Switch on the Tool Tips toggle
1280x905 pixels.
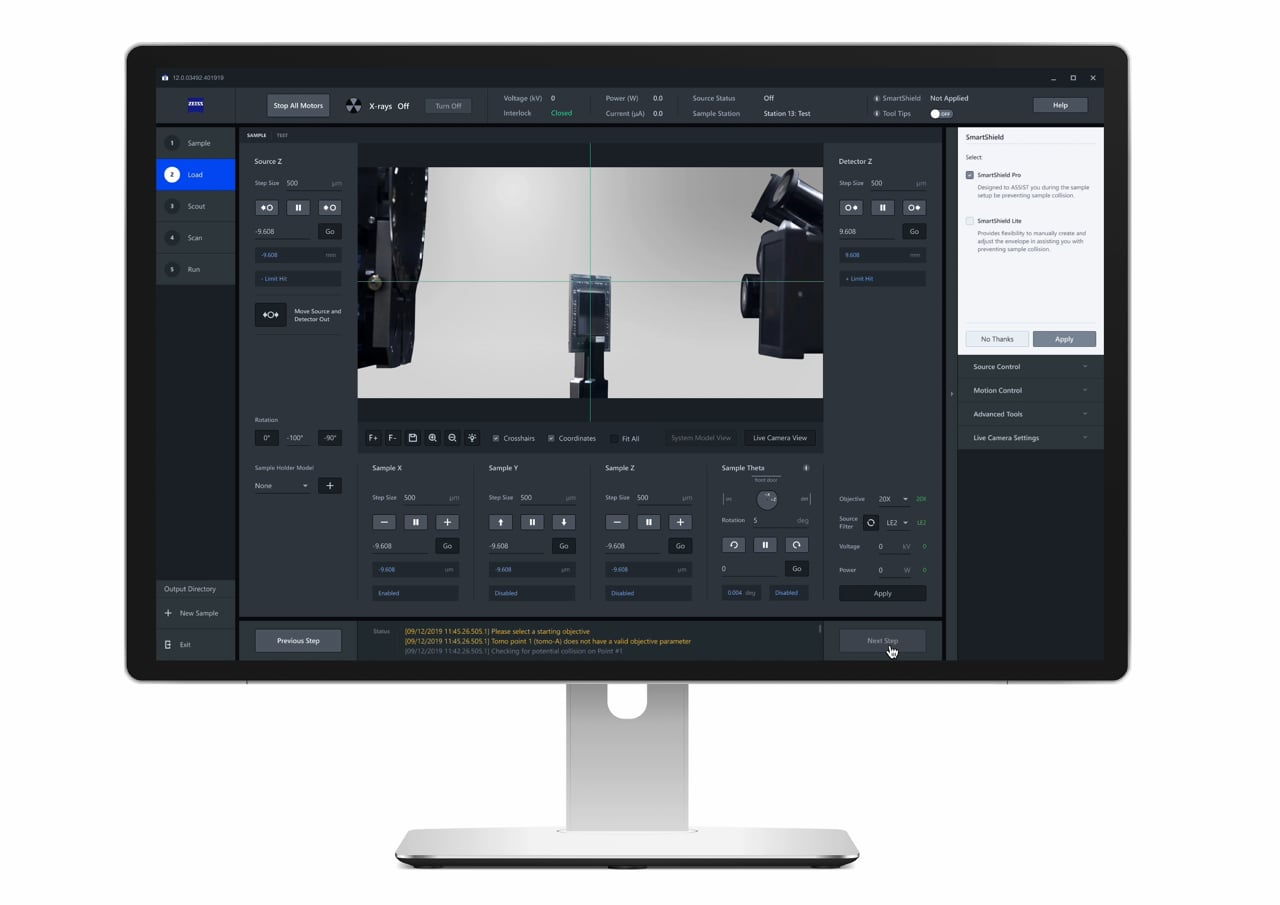(940, 114)
